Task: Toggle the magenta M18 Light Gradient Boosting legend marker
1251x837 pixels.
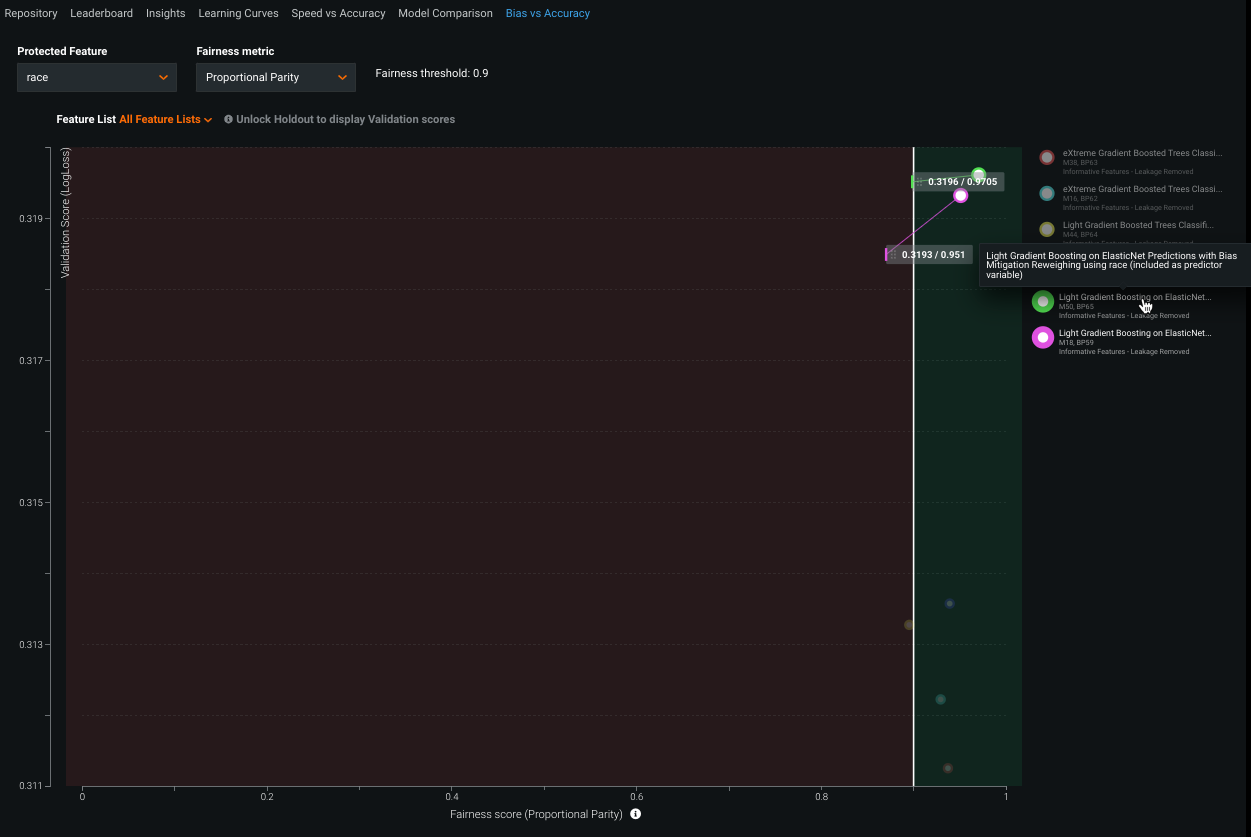Action: pos(1043,338)
